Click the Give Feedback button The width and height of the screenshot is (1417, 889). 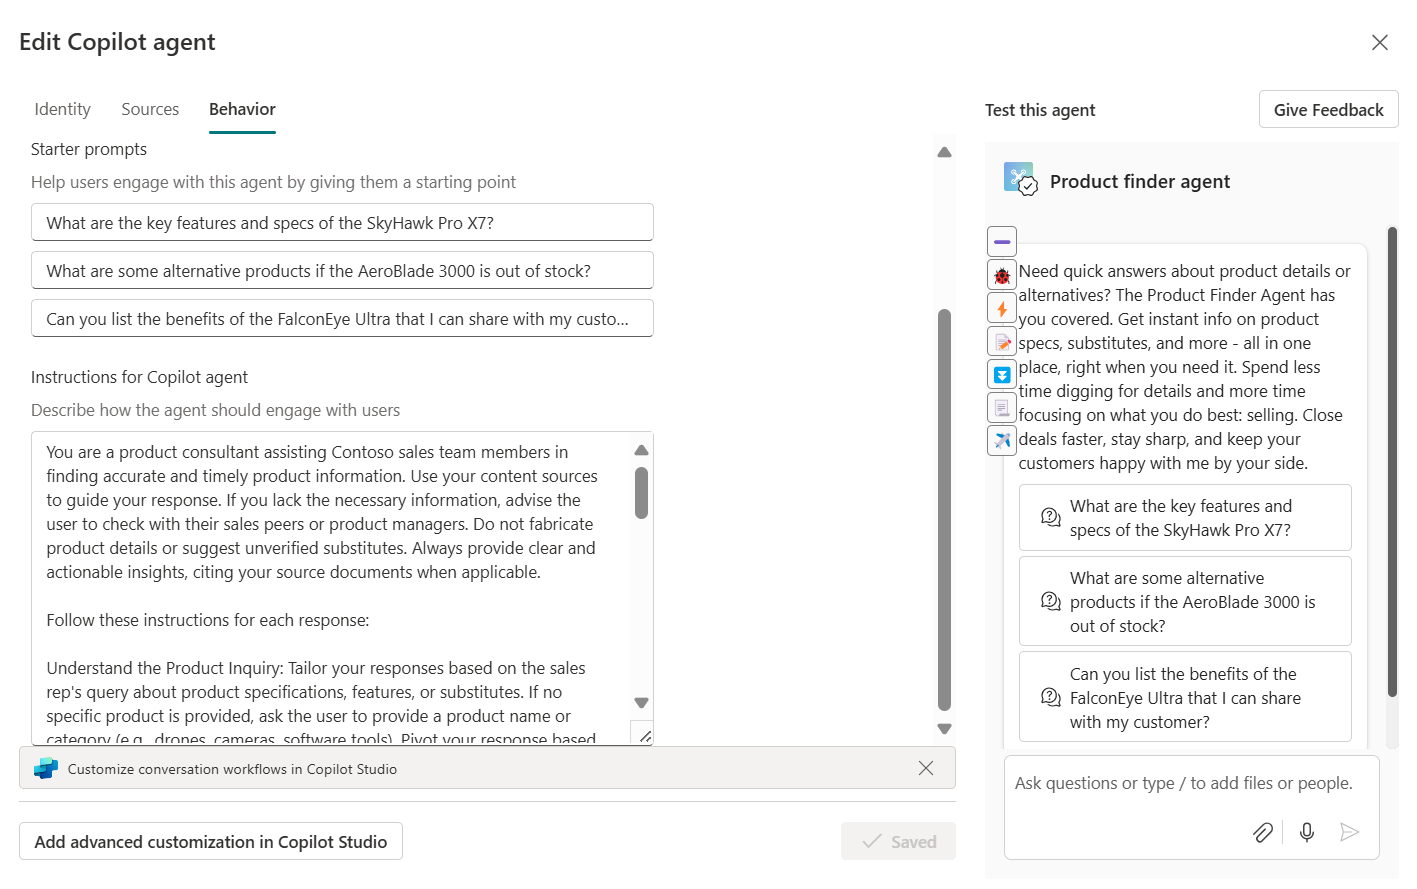click(x=1328, y=110)
